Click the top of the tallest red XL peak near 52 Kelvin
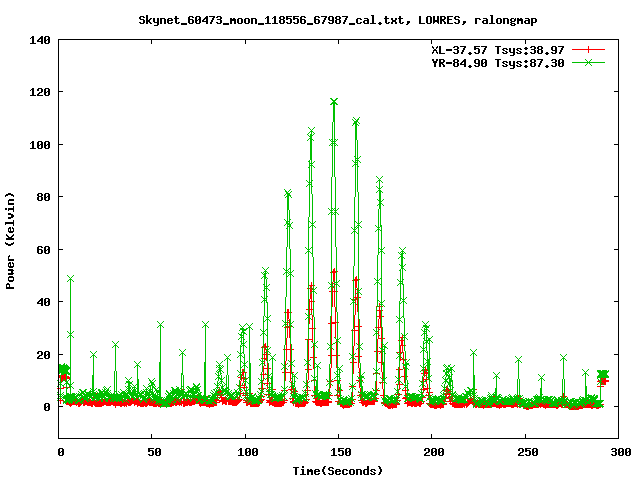The width and height of the screenshot is (640, 480). (x=334, y=271)
